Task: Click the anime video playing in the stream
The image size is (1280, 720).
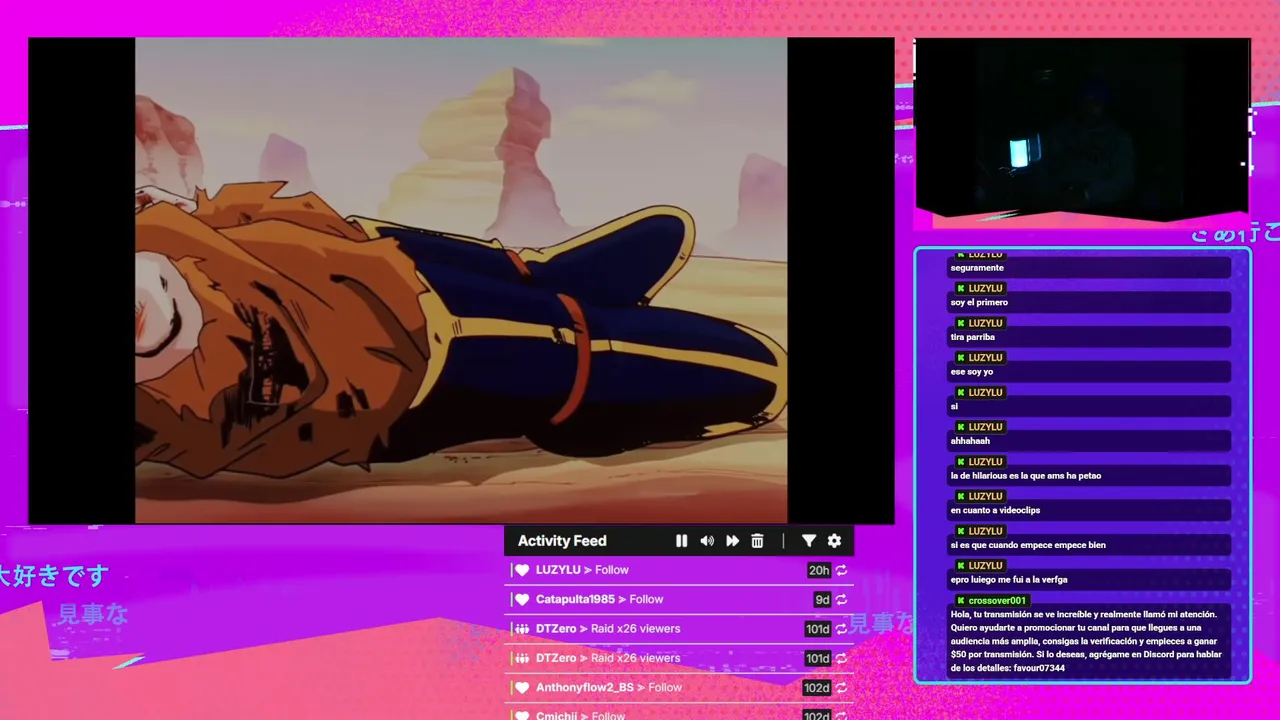Action: point(461,280)
